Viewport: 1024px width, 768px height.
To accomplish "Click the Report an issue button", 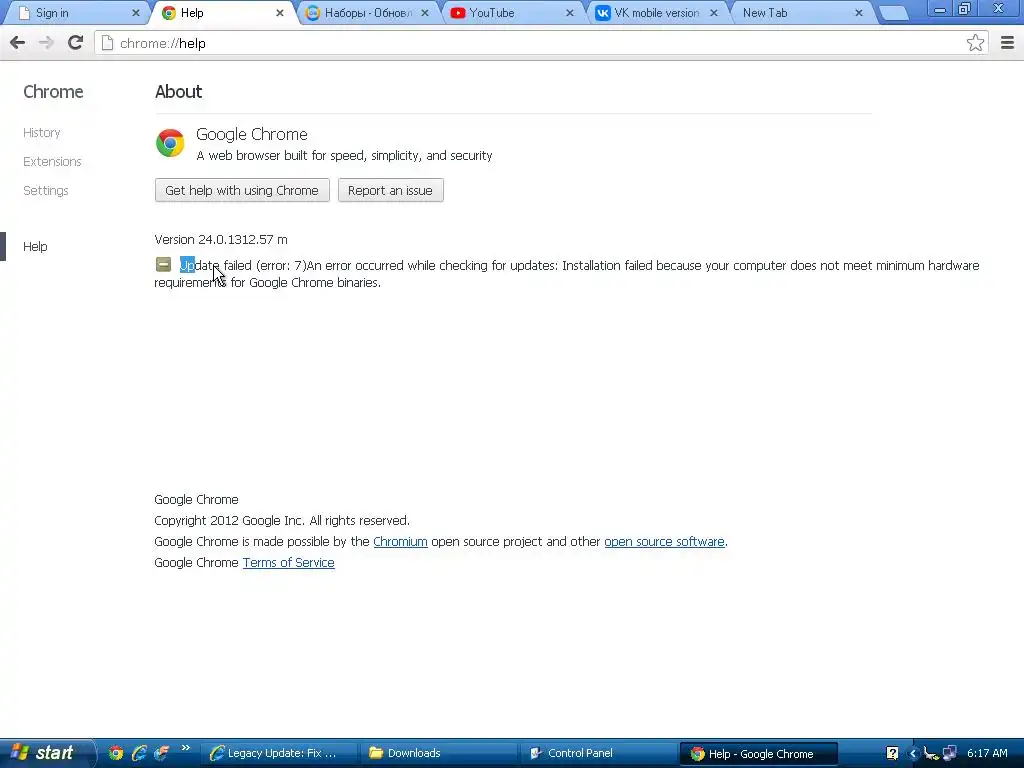I will (391, 190).
